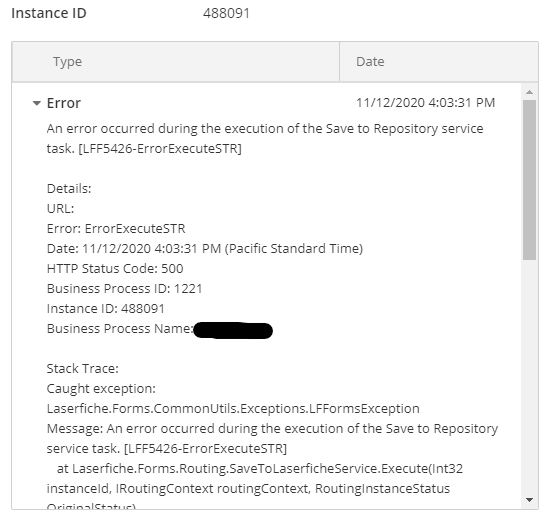Sort by the Date column header
The image size is (553, 523).
point(370,62)
